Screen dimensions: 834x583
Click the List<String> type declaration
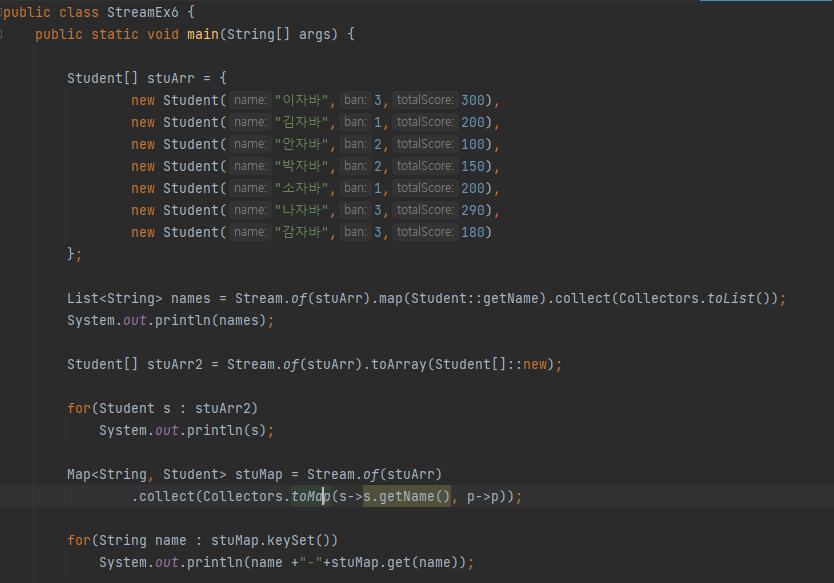click(114, 298)
